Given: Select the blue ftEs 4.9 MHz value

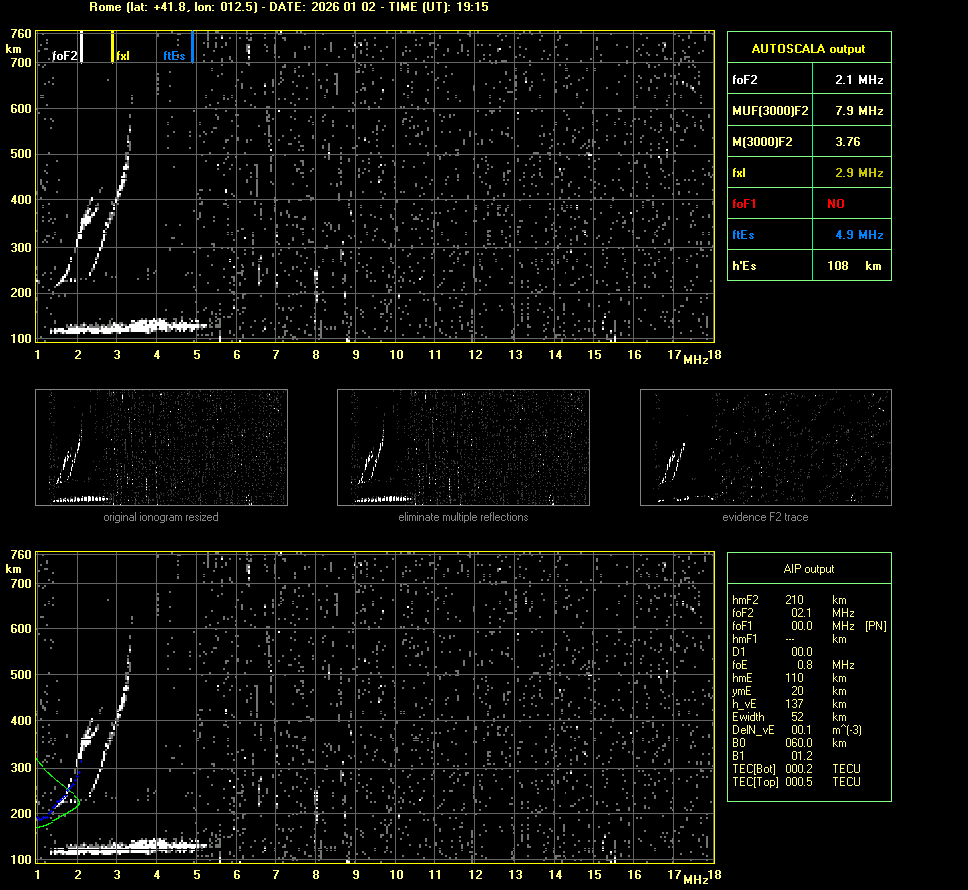Looking at the screenshot, I should pos(858,235).
